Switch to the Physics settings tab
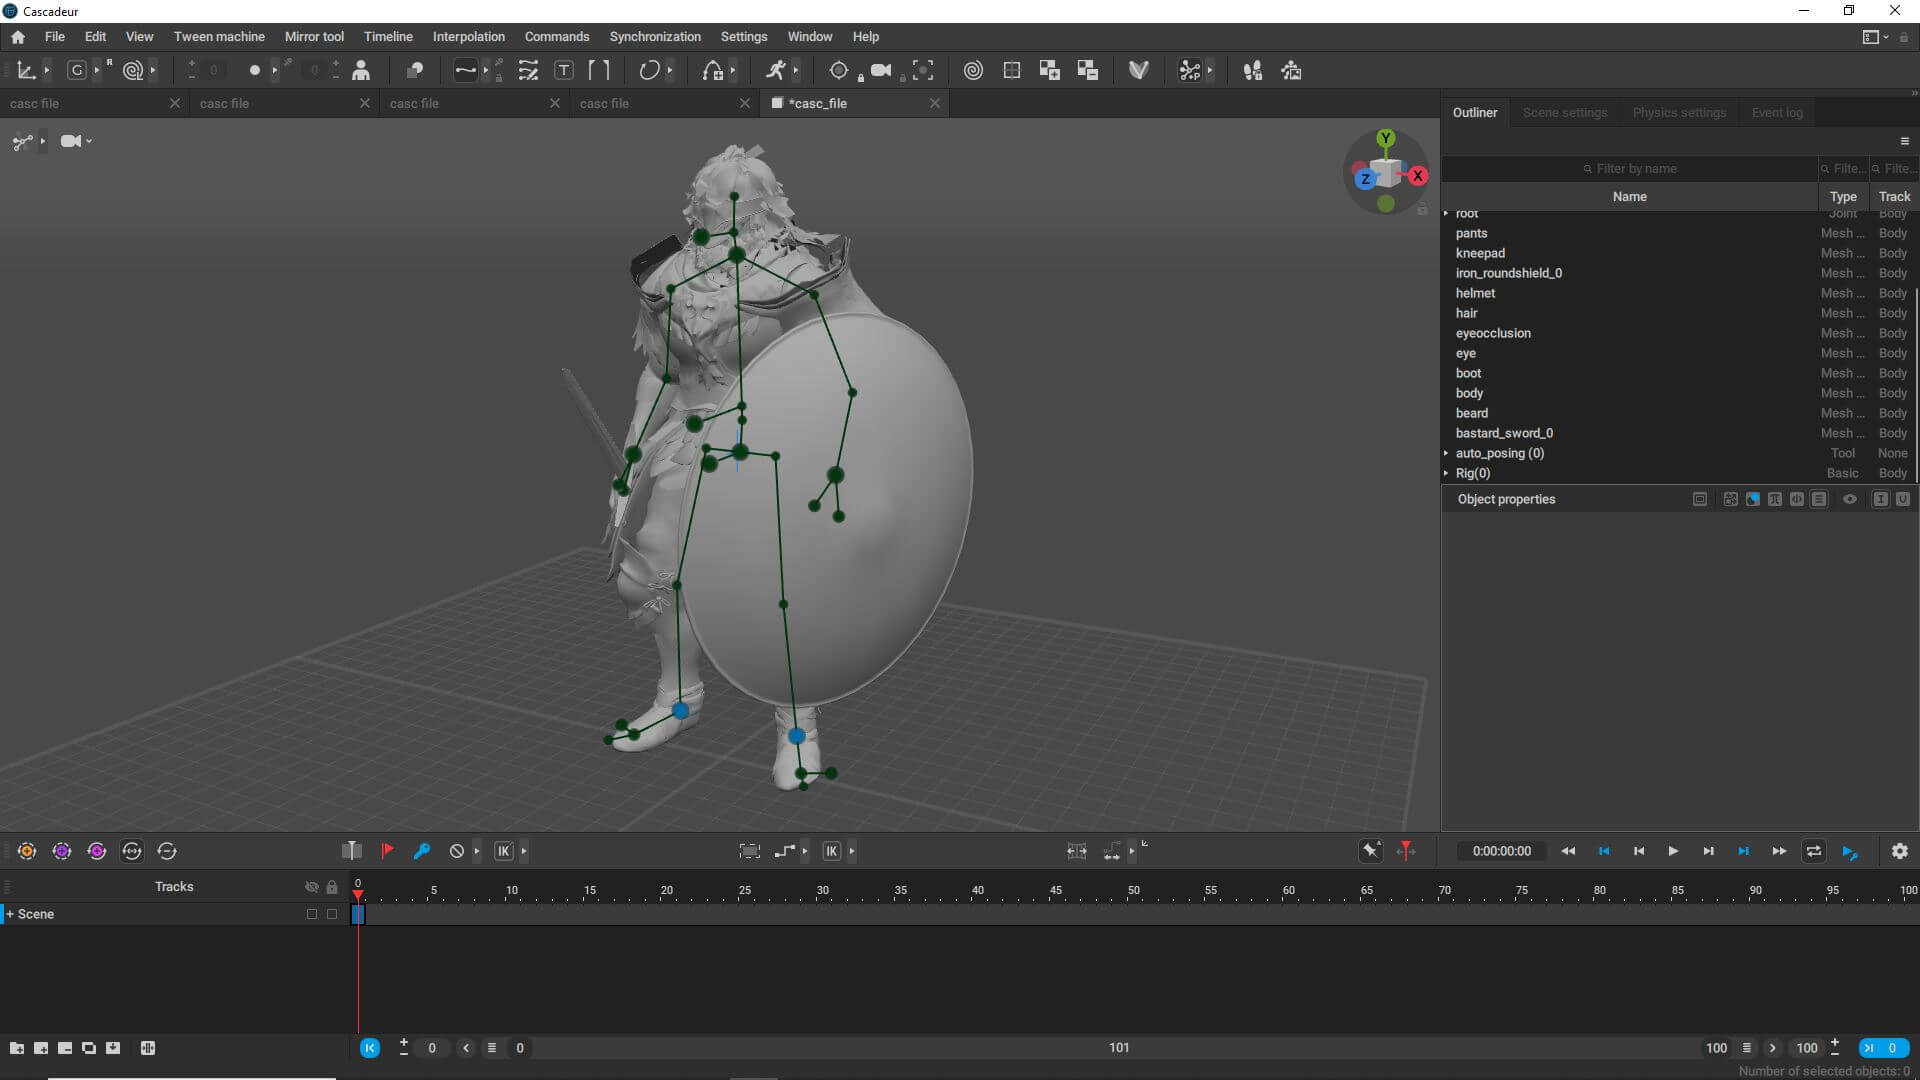1920x1080 pixels. (1679, 112)
